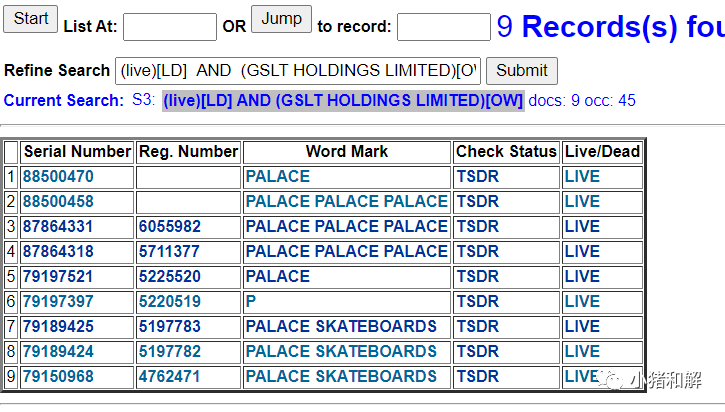Check TSDR status for 88500470
Screen dimensions: 725x412
coord(478,177)
